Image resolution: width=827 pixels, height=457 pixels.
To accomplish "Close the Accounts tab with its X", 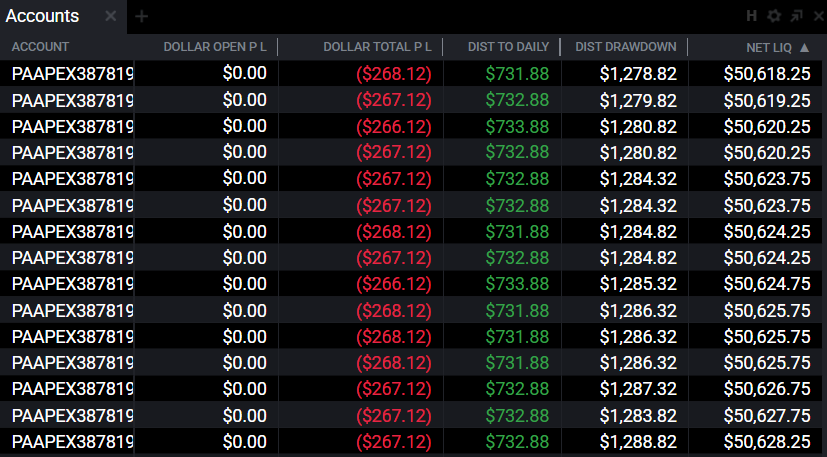I will click(x=110, y=16).
